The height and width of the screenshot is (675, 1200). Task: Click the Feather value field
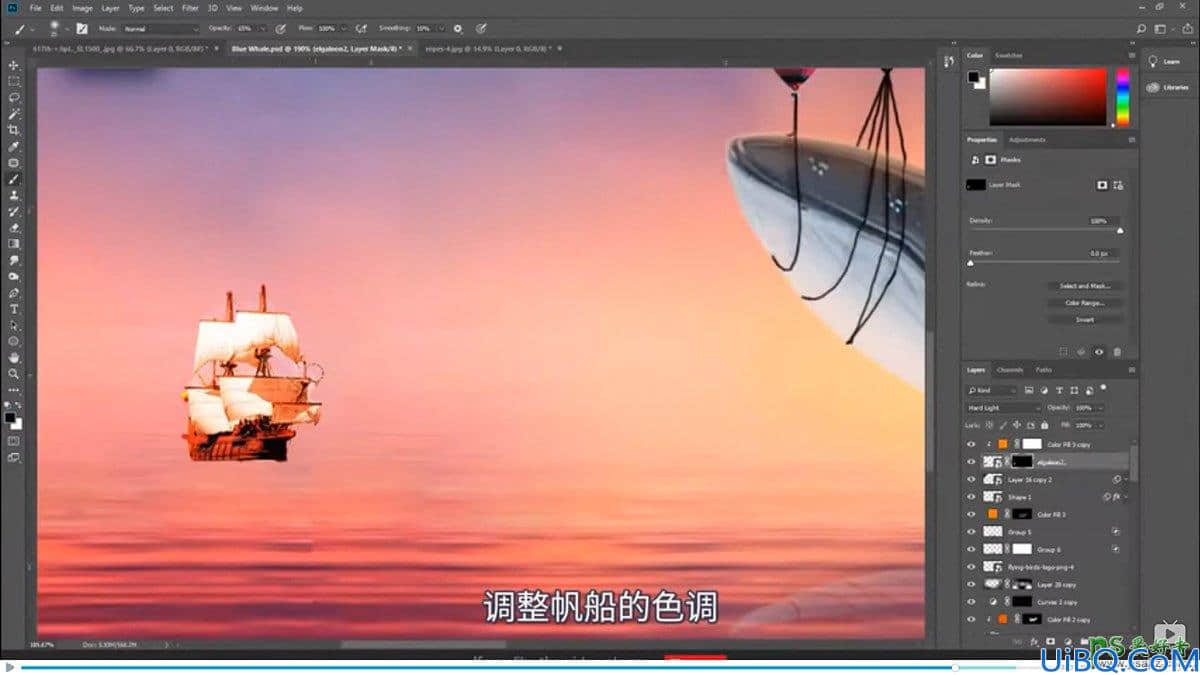pos(1104,254)
